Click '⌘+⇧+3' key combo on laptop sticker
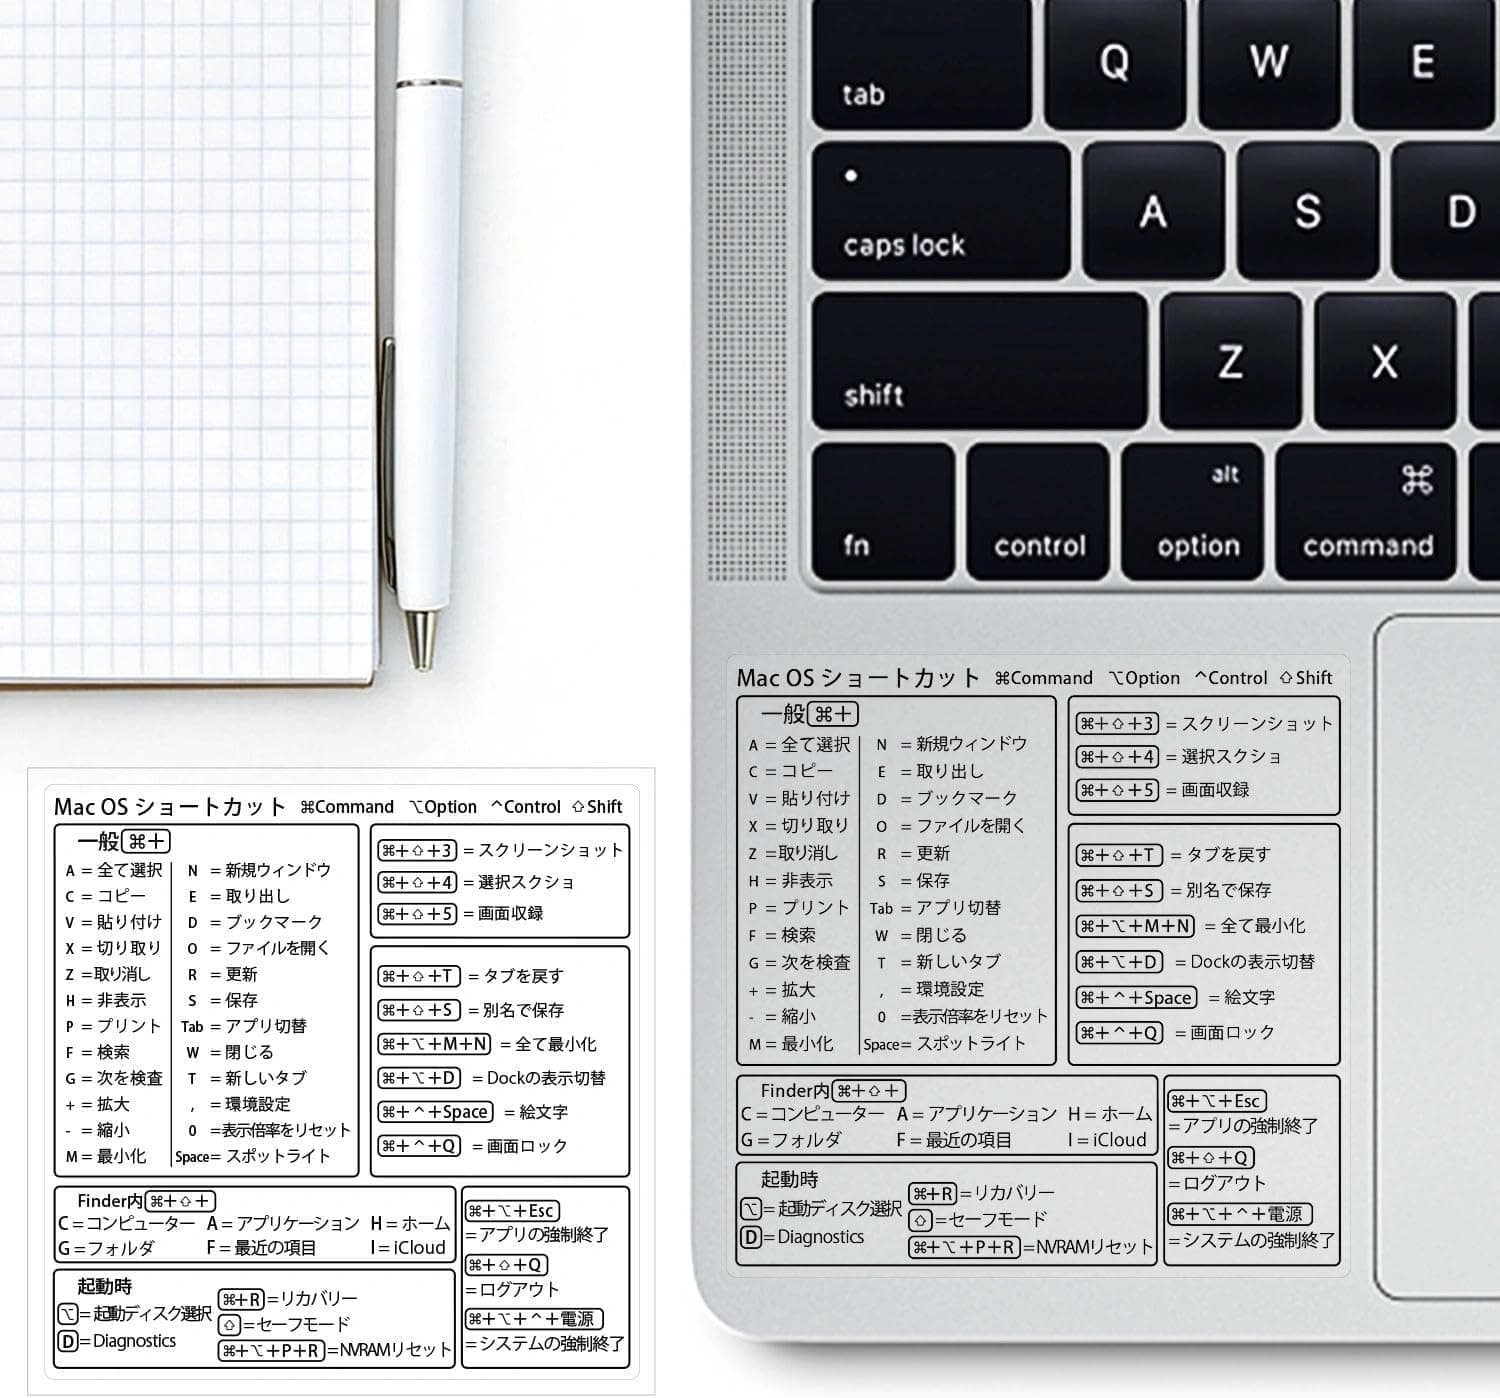 coord(1118,723)
